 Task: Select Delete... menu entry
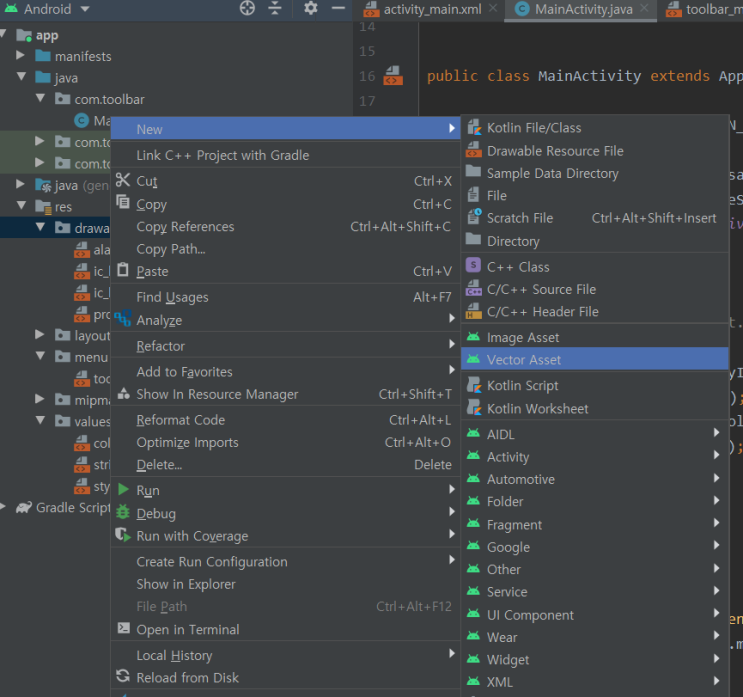point(285,464)
